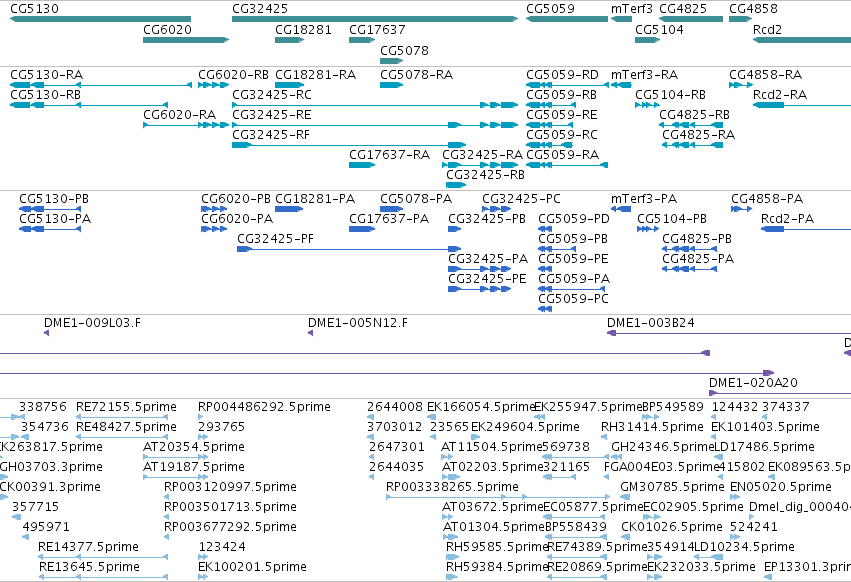This screenshot has height=582, width=851.
Task: Select protein CG17637-PA
Action: pos(362,229)
